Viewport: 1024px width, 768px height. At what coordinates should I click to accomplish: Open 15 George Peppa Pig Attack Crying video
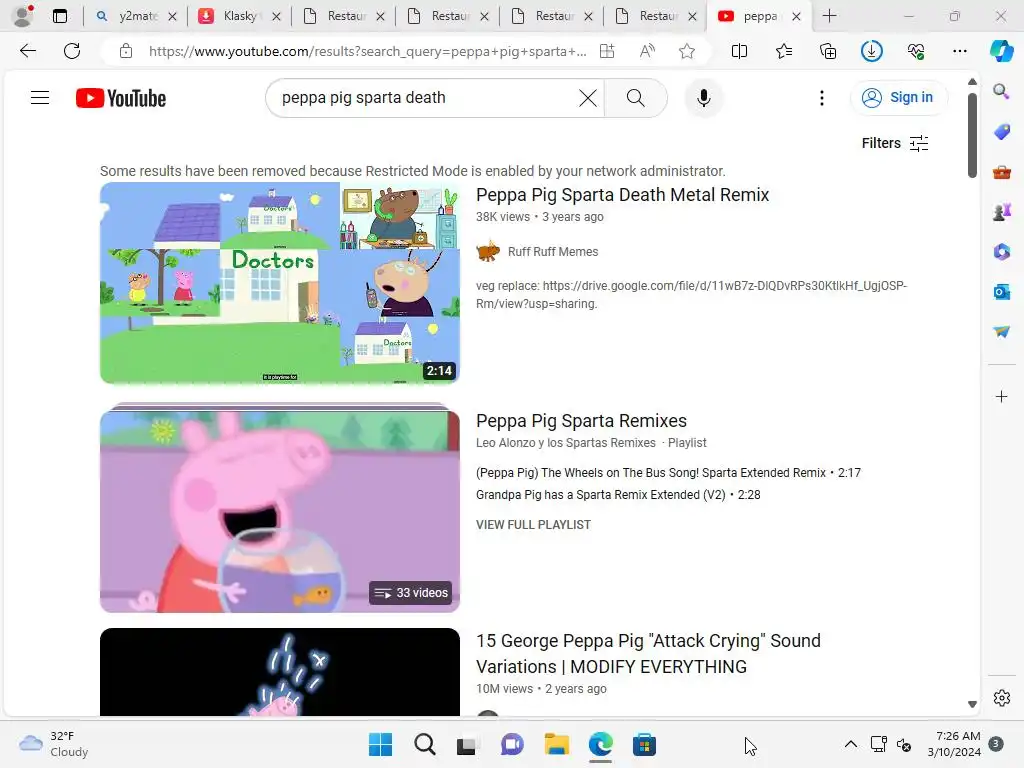[648, 654]
